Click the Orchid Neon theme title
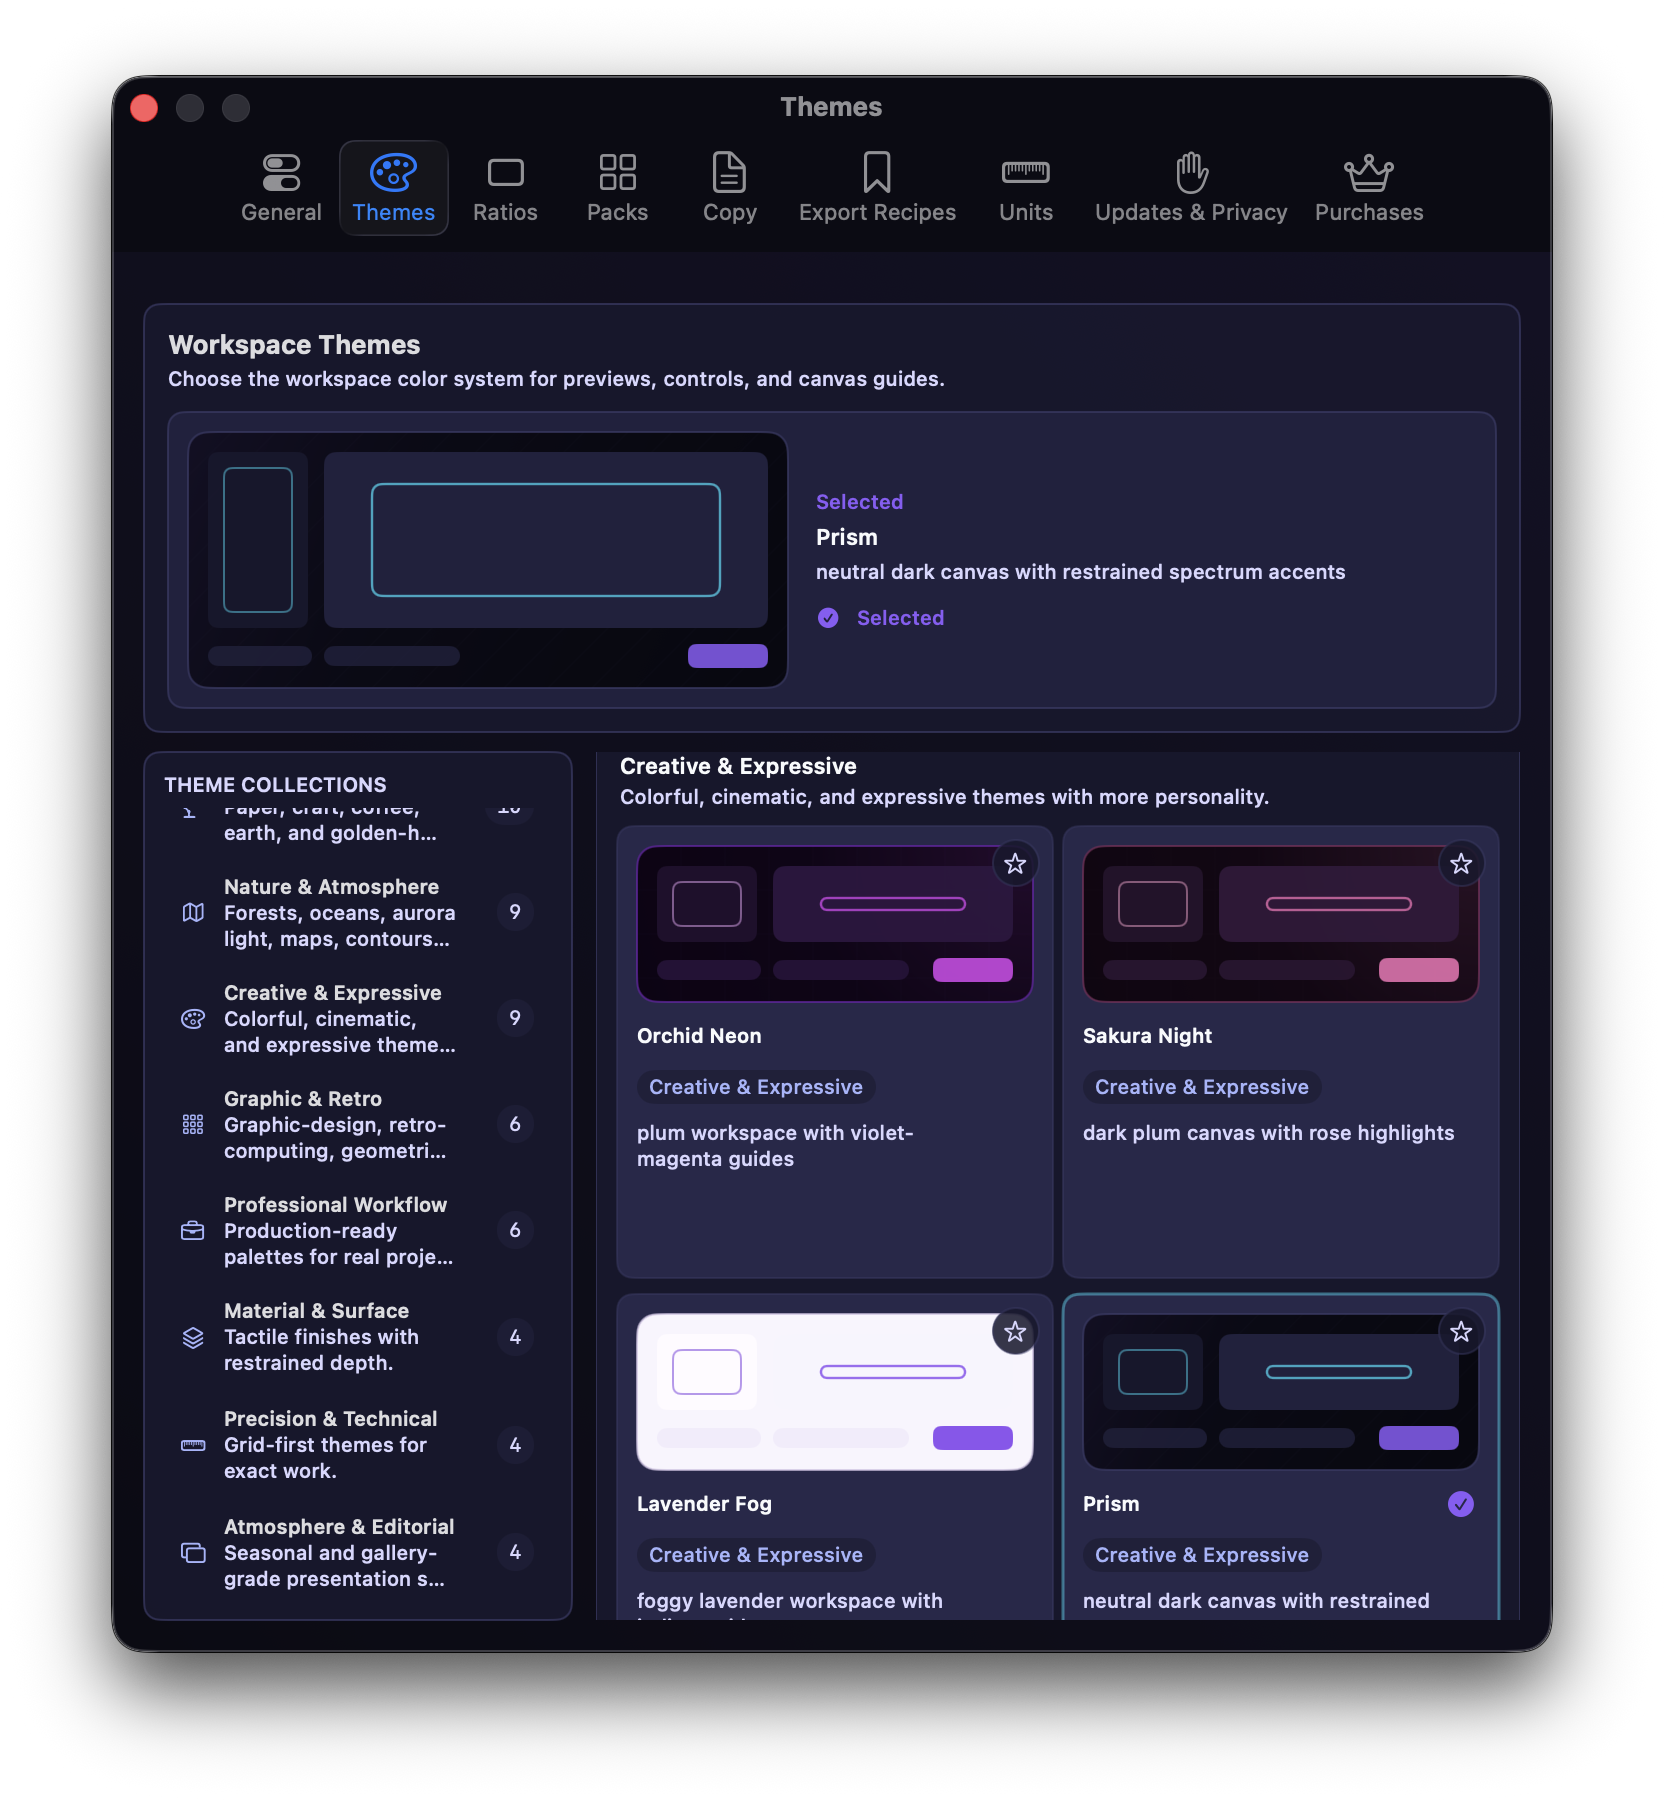The height and width of the screenshot is (1800, 1664). point(699,1036)
